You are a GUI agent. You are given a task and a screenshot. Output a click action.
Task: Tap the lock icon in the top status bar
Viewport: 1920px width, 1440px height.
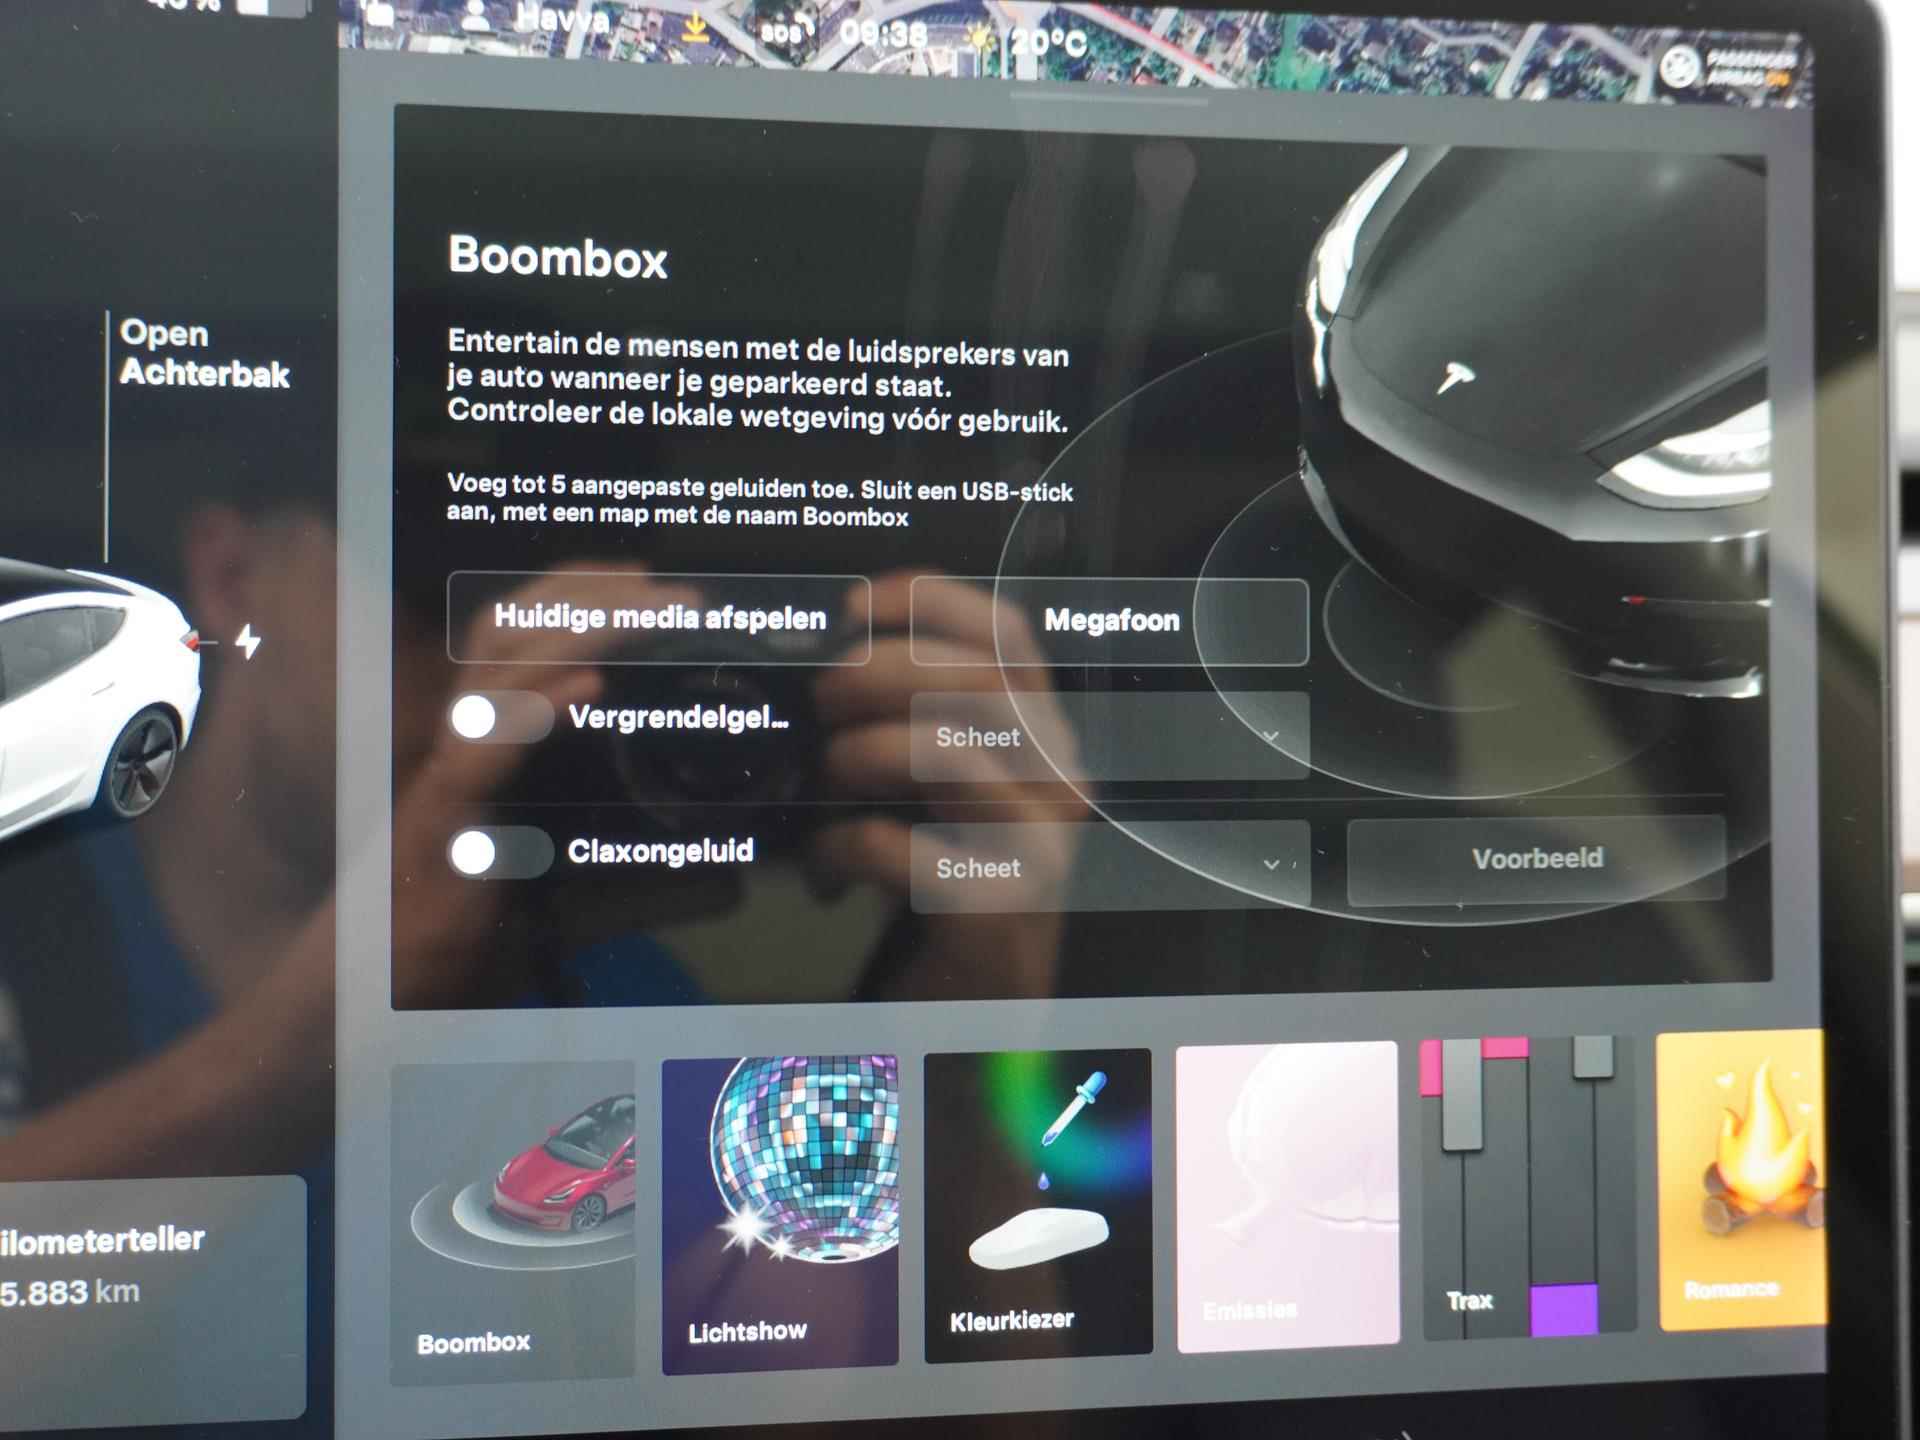pyautogui.click(x=378, y=12)
